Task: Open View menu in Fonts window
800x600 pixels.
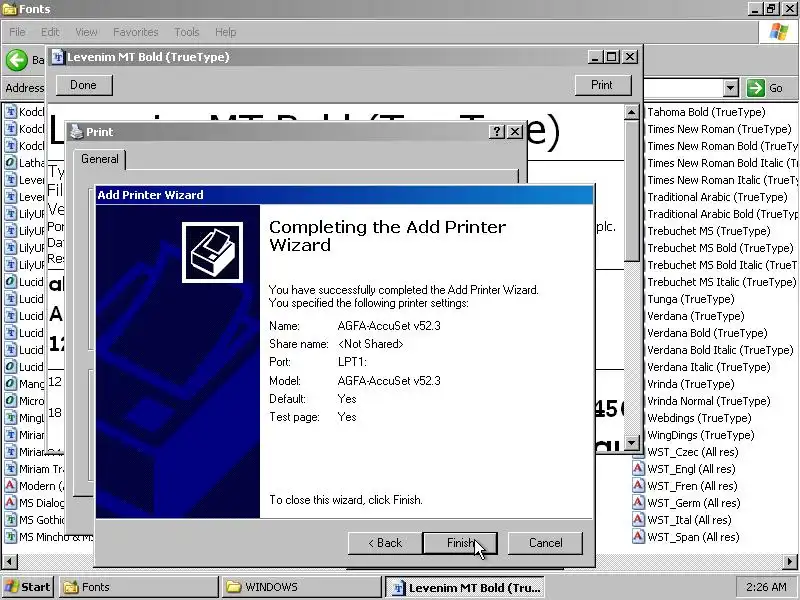Action: click(x=86, y=32)
